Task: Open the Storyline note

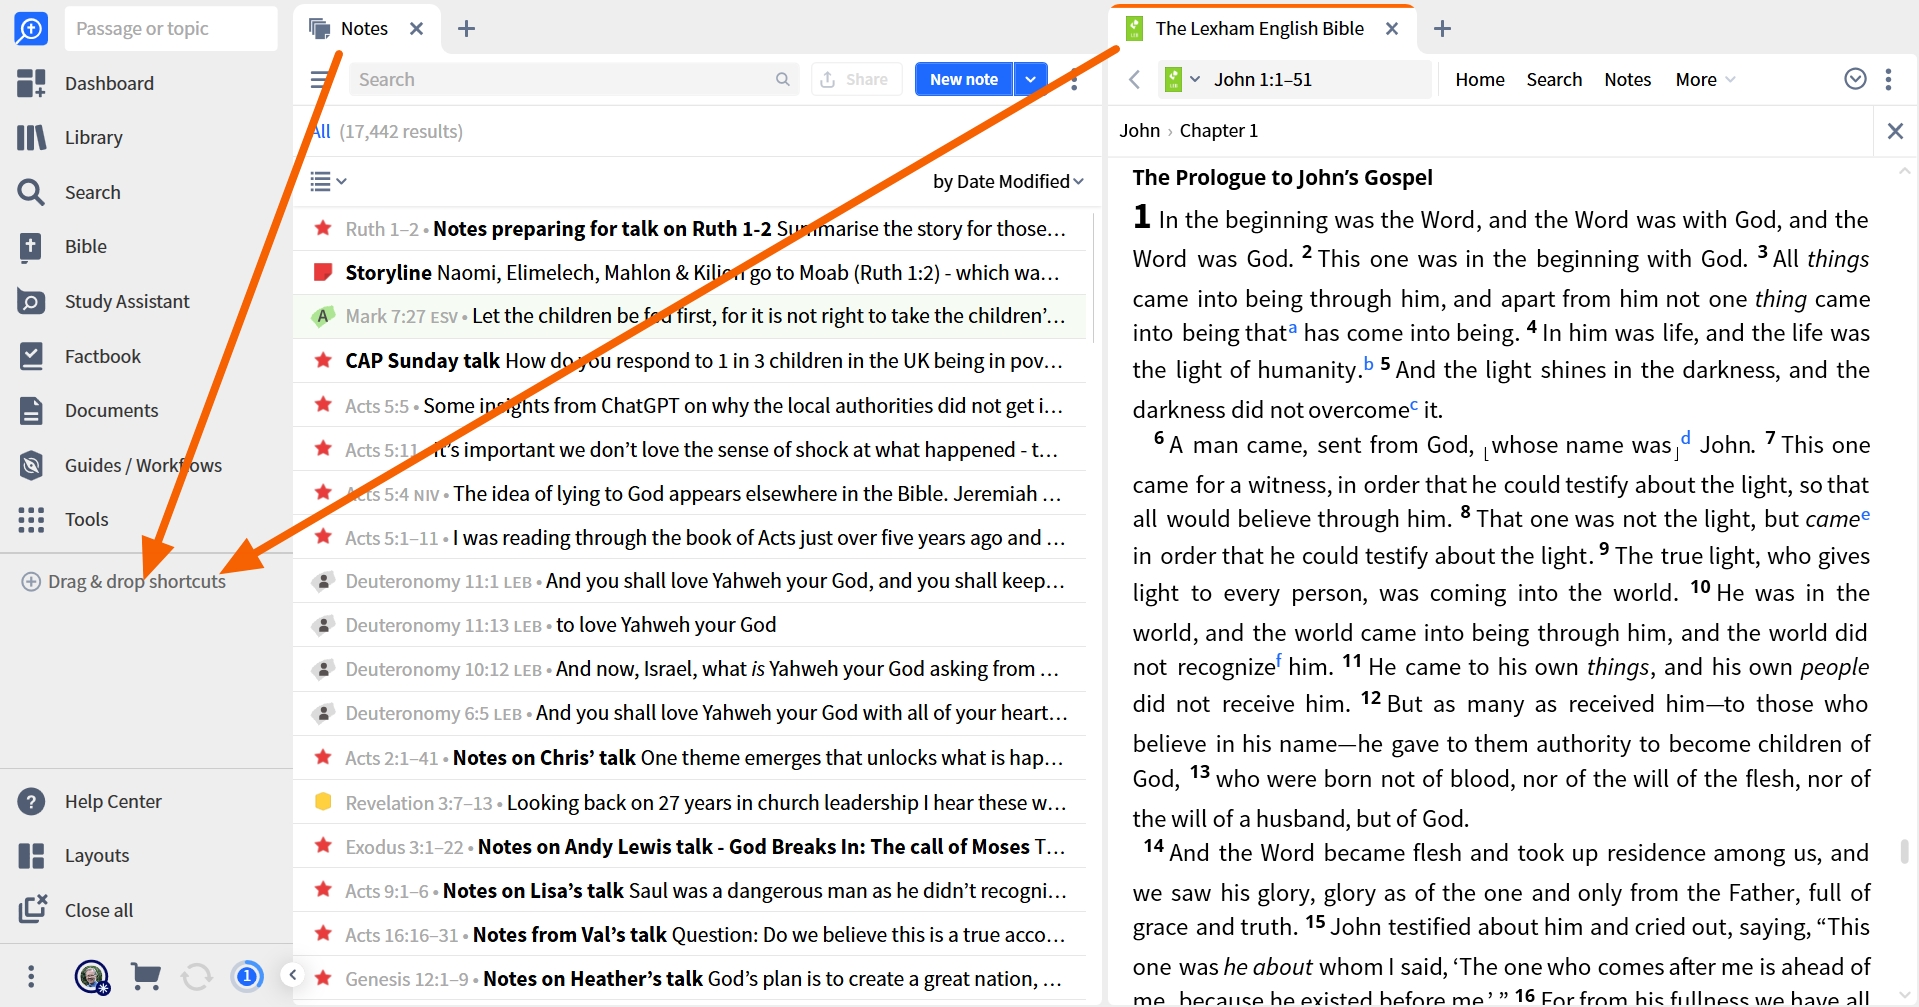Action: [x=690, y=272]
